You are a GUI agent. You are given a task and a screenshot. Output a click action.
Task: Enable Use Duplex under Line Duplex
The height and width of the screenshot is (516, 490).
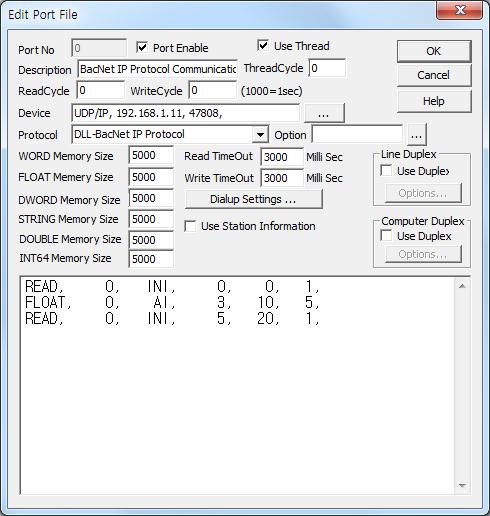click(x=386, y=171)
